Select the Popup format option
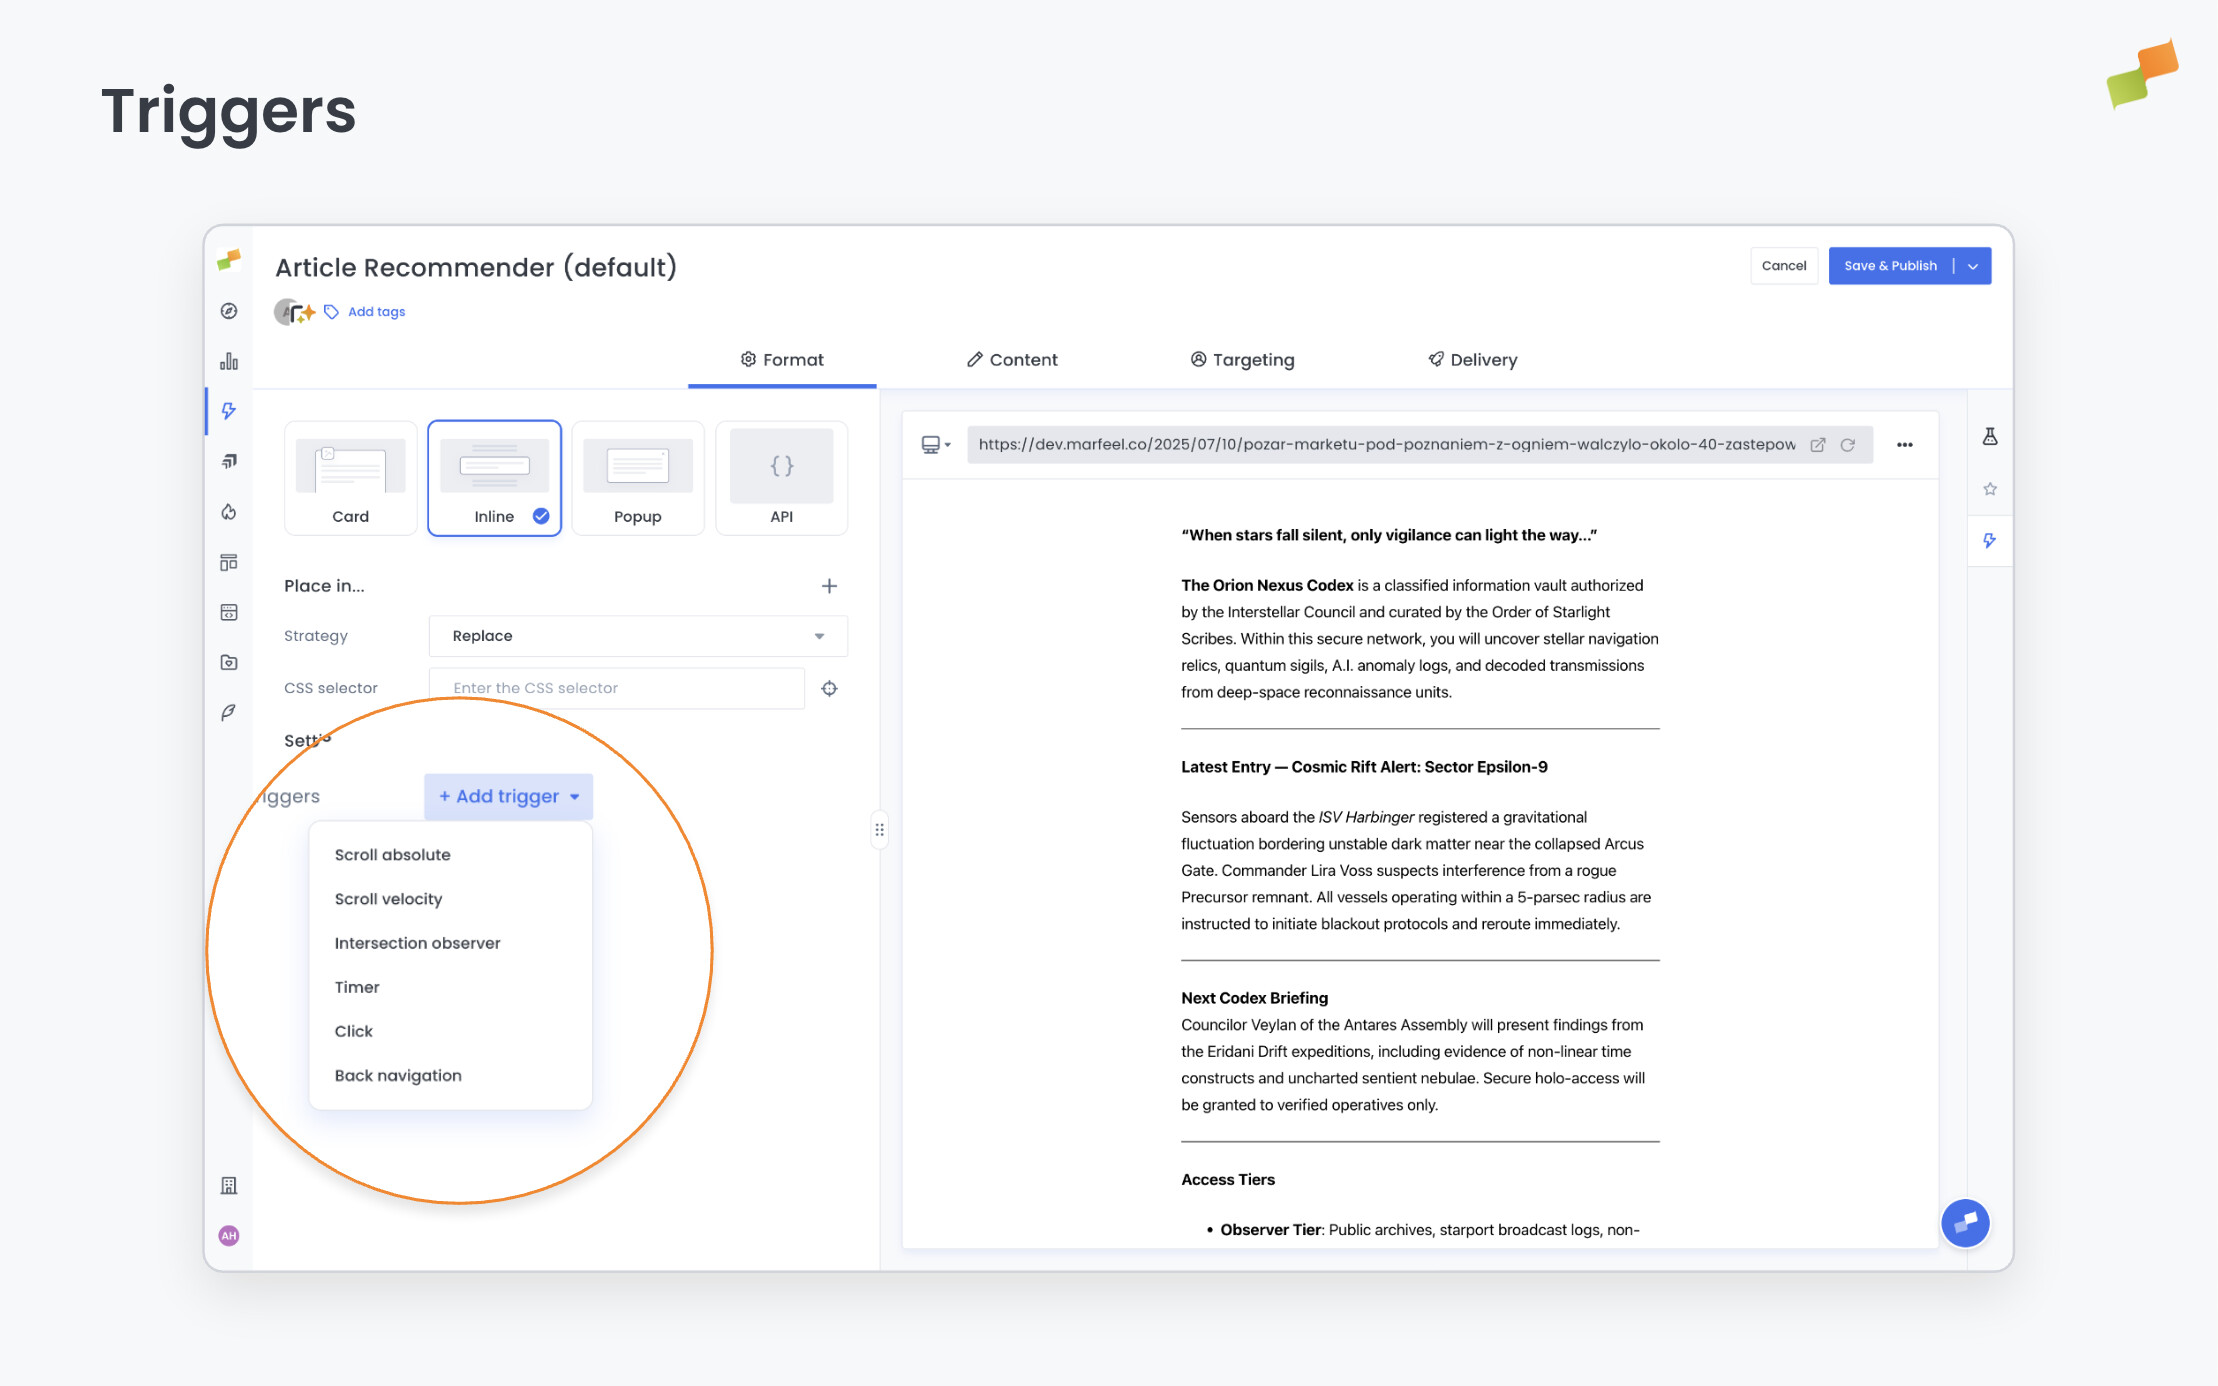The width and height of the screenshot is (2218, 1386). click(637, 478)
